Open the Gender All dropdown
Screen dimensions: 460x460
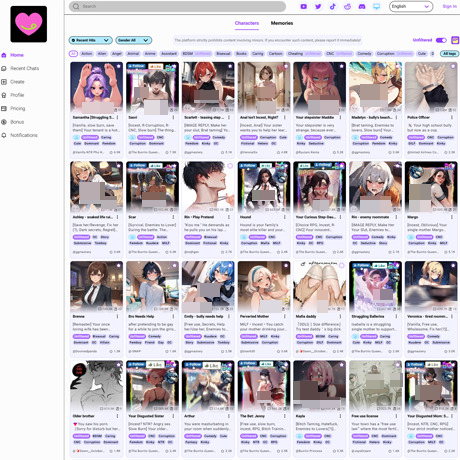click(x=134, y=40)
